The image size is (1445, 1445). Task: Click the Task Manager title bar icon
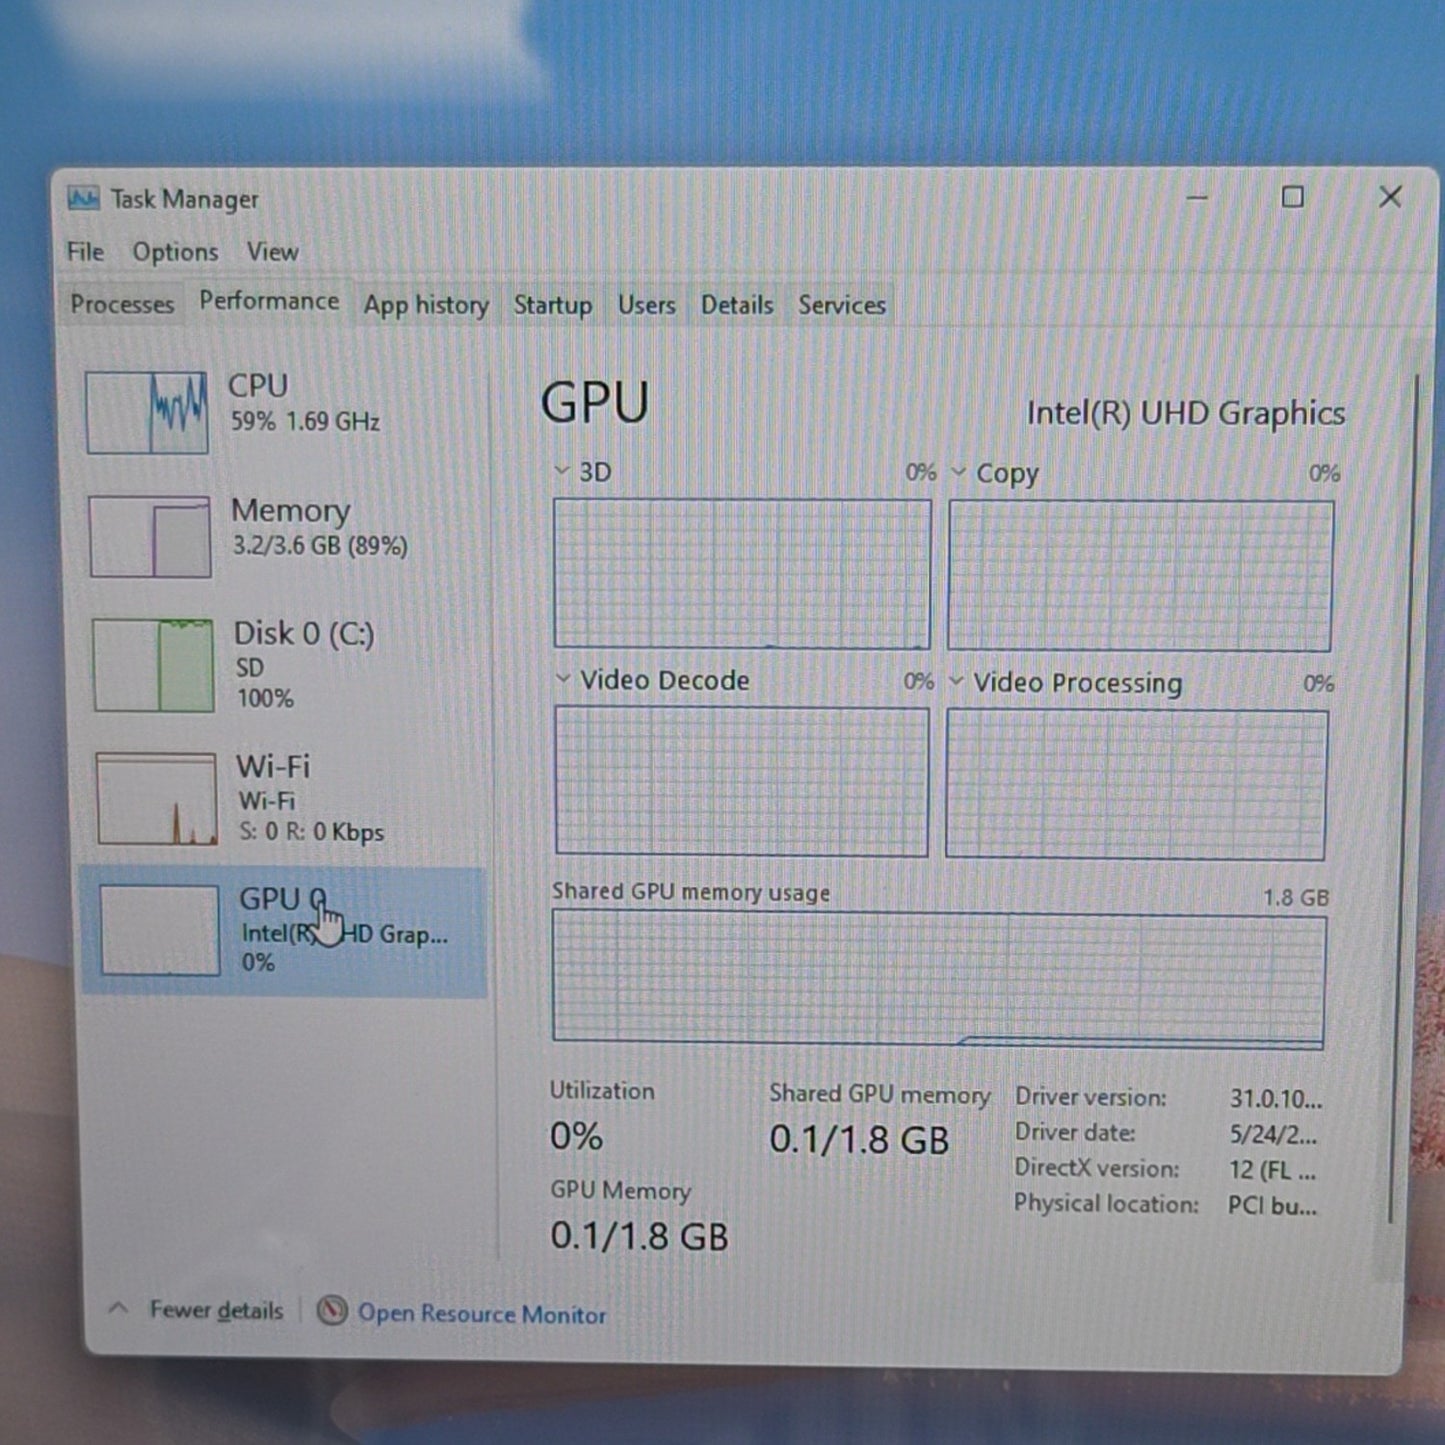[84, 198]
